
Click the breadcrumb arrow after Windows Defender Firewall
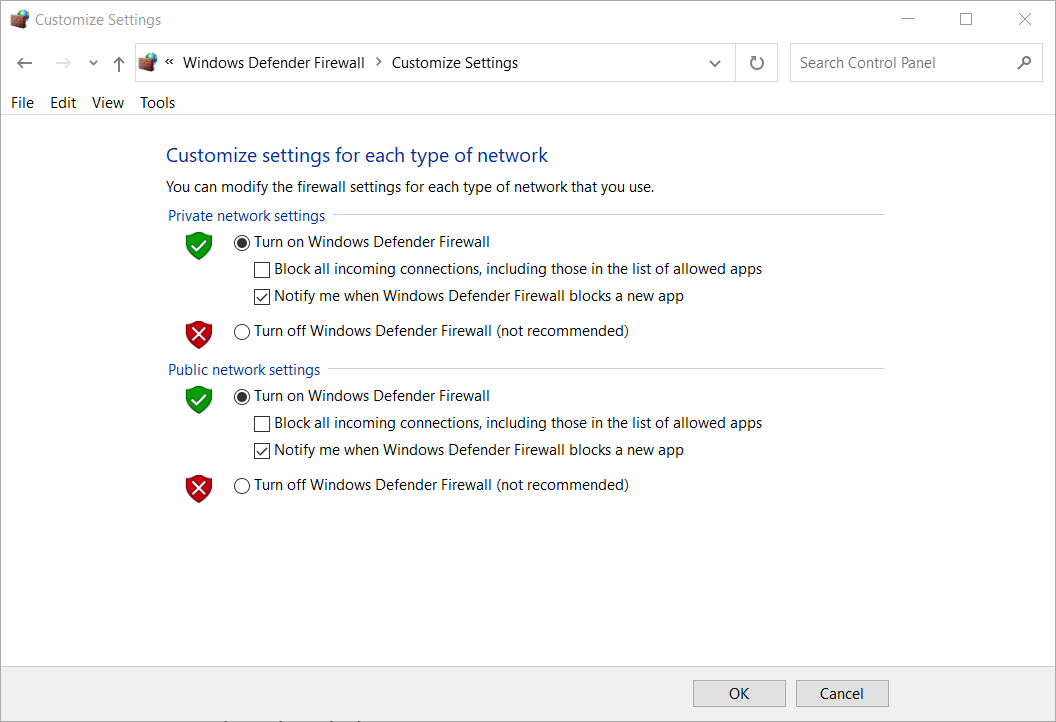378,62
